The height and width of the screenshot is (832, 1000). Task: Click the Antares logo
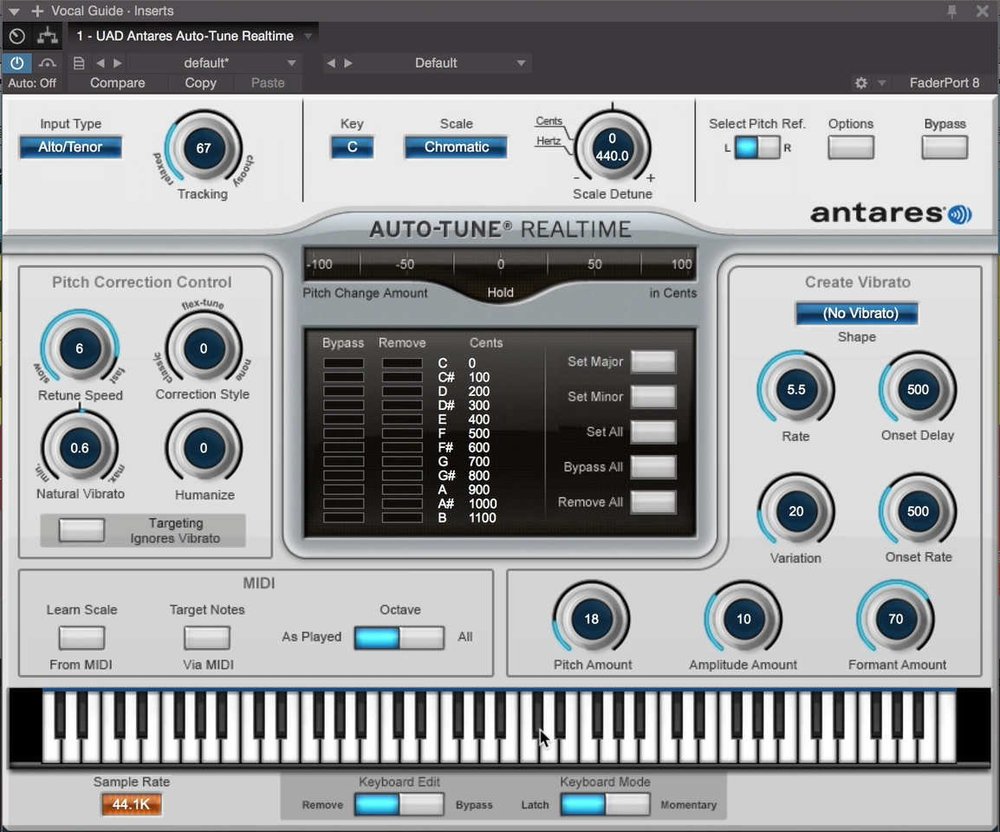coord(888,212)
